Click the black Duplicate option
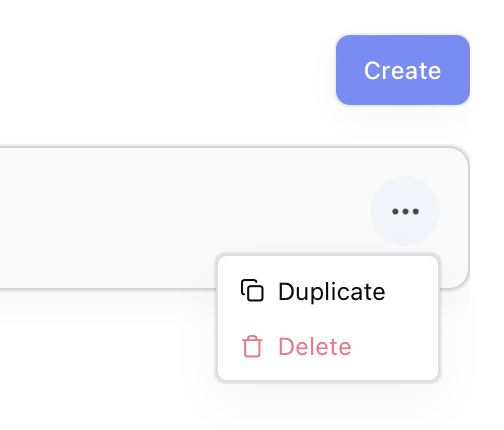Viewport: 504px width, 430px height. pos(328,291)
